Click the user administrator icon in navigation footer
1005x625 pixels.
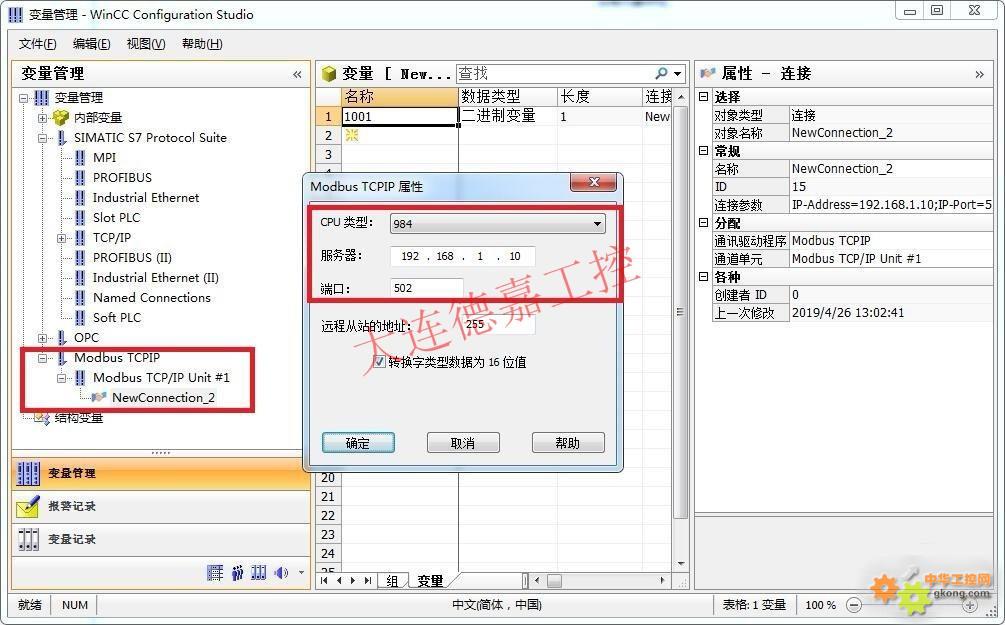coord(237,573)
